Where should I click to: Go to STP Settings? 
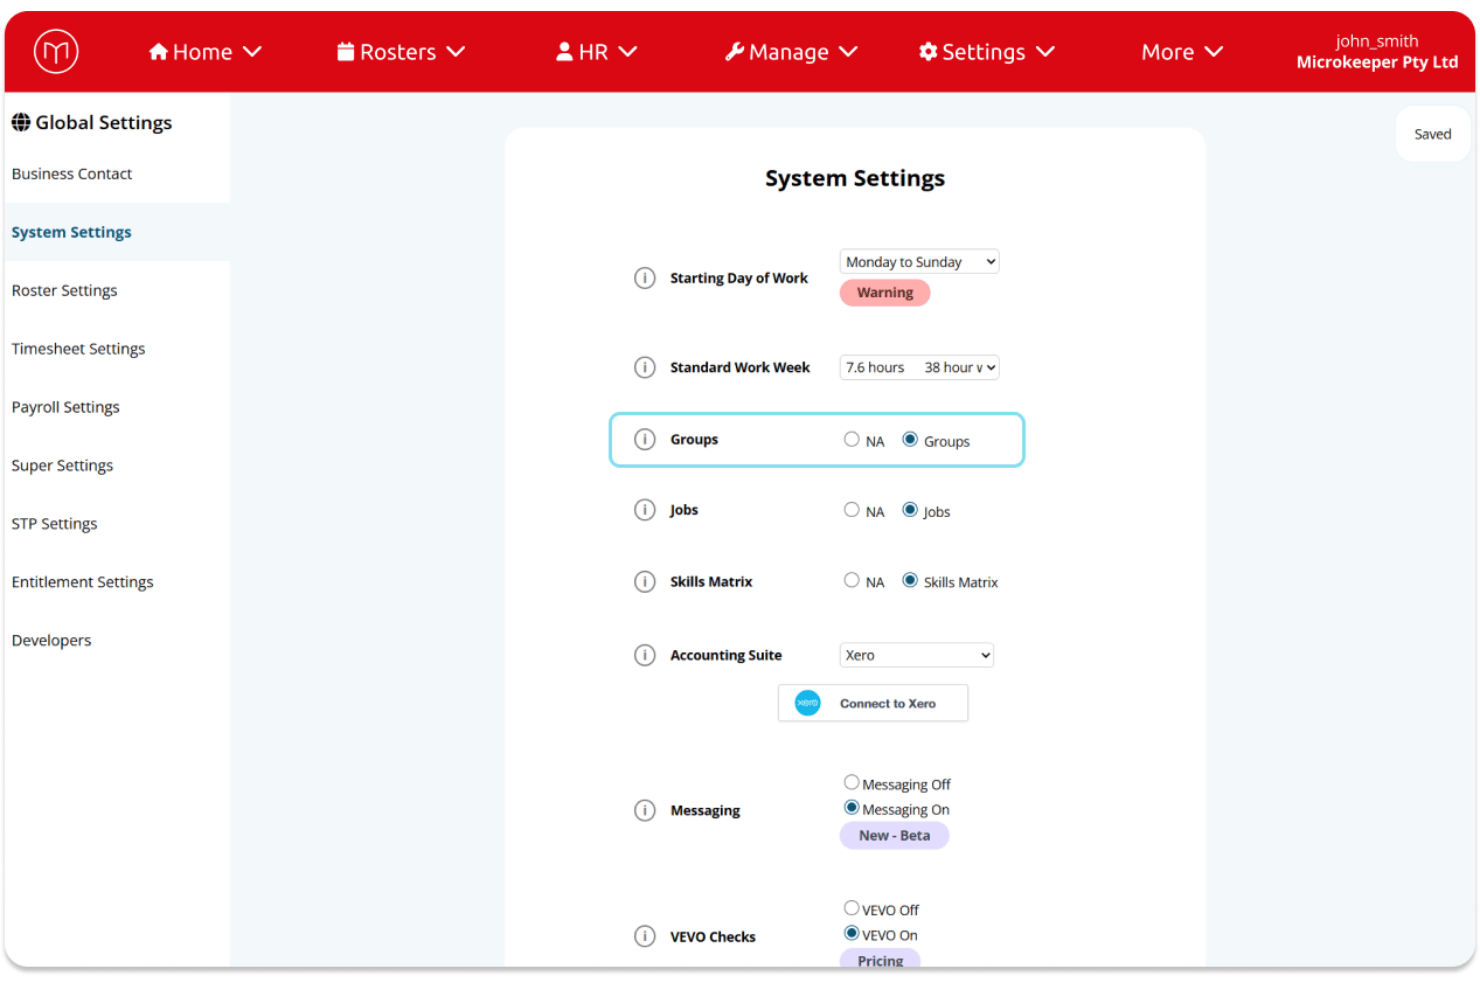[54, 524]
